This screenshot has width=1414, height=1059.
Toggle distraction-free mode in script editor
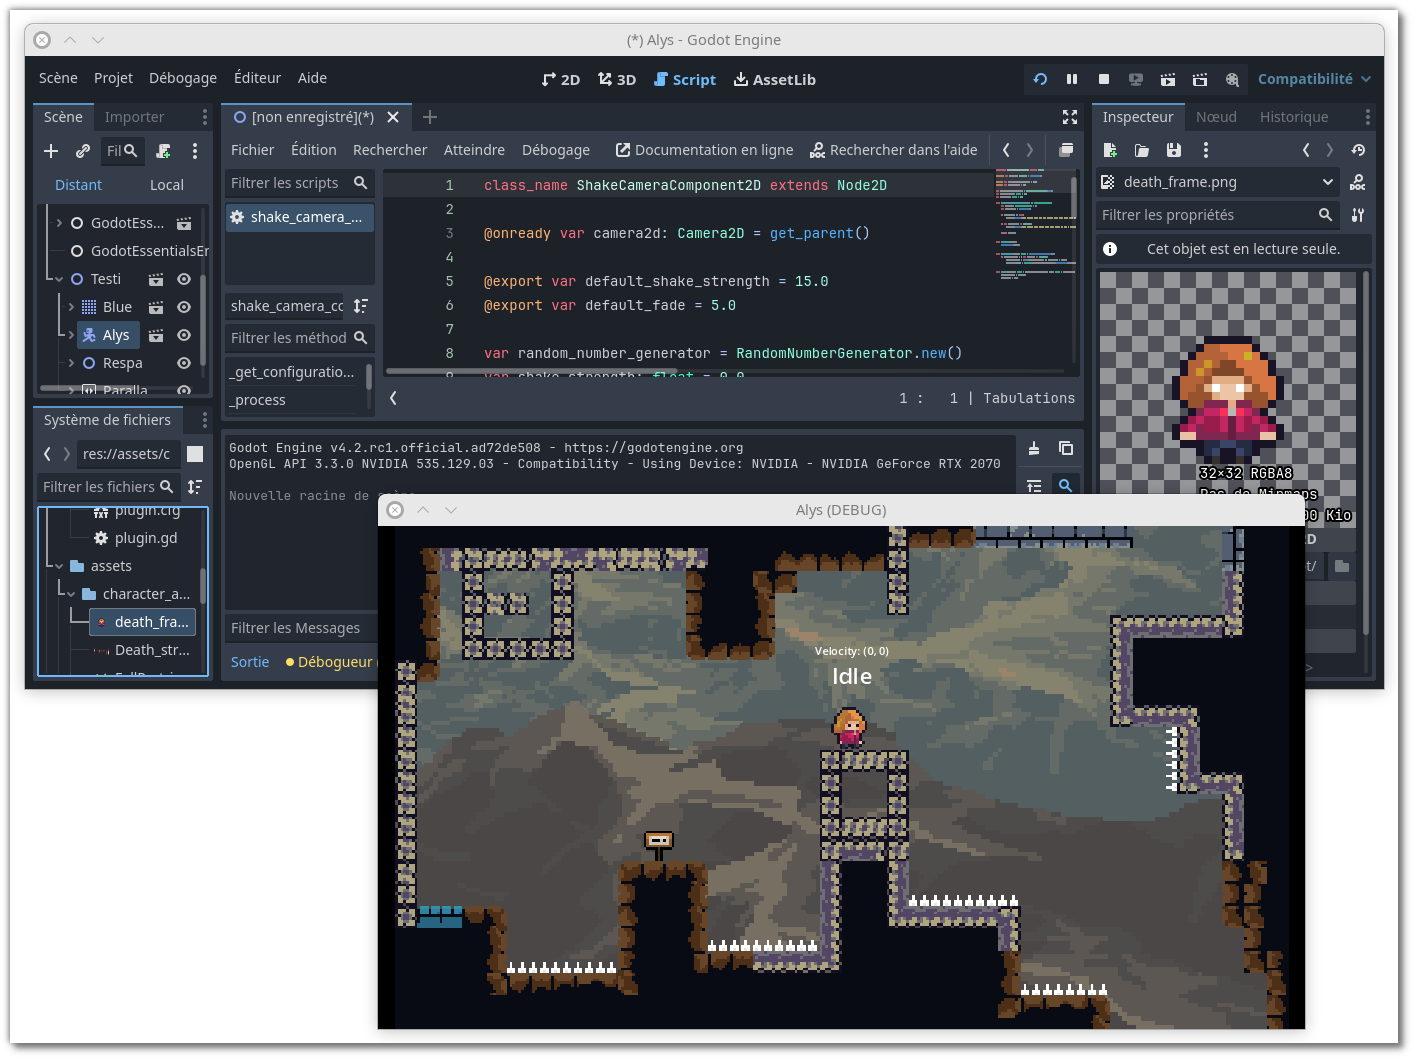pos(1070,117)
